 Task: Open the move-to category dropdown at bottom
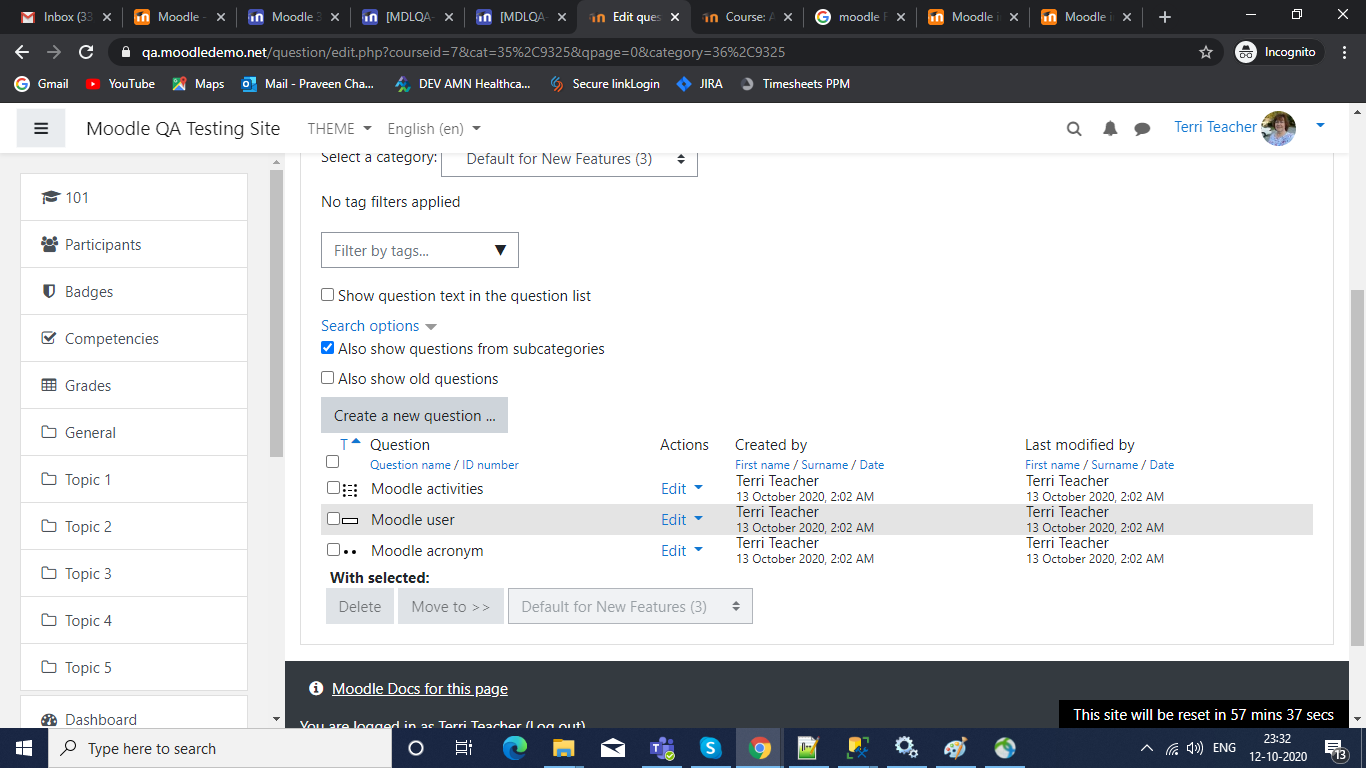(630, 606)
